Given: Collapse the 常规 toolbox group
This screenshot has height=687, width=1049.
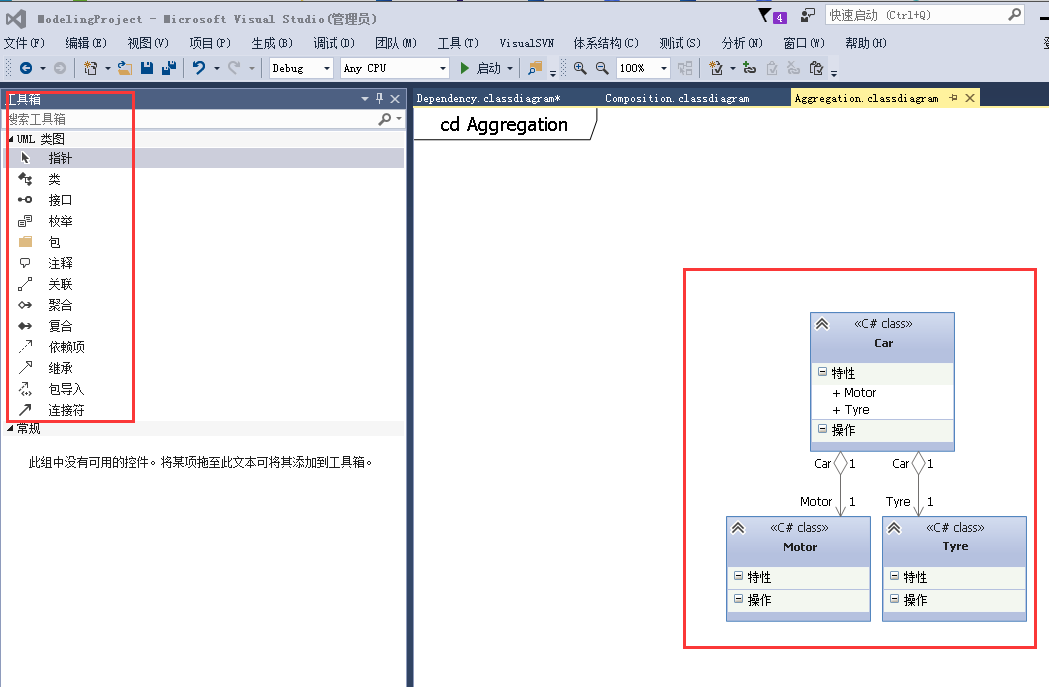Looking at the screenshot, I should tap(11, 429).
